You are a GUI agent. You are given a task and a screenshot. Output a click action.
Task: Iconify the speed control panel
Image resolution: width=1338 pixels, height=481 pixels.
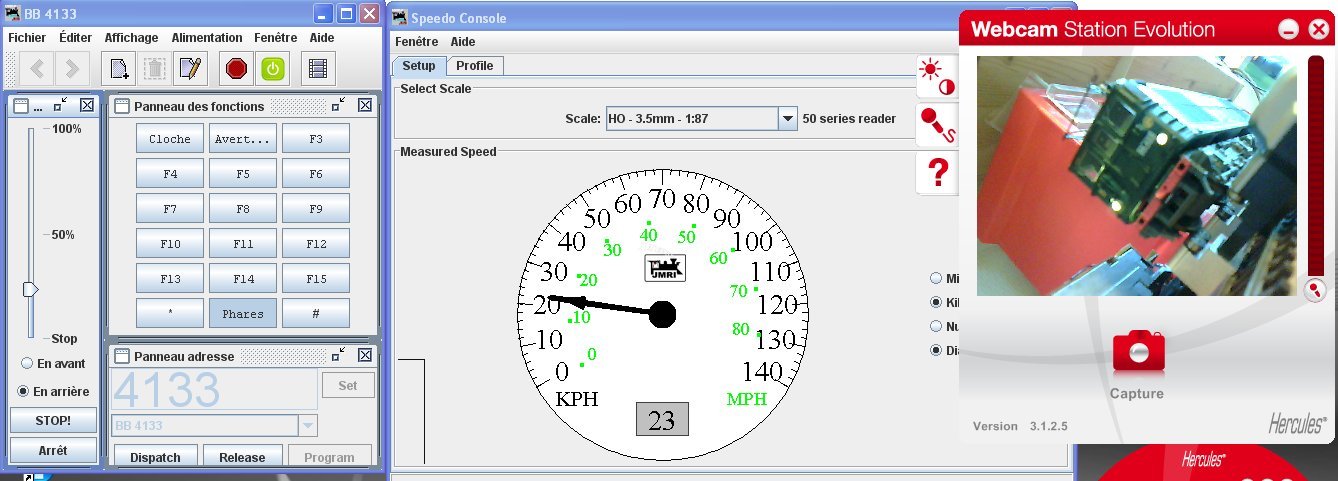(x=61, y=104)
